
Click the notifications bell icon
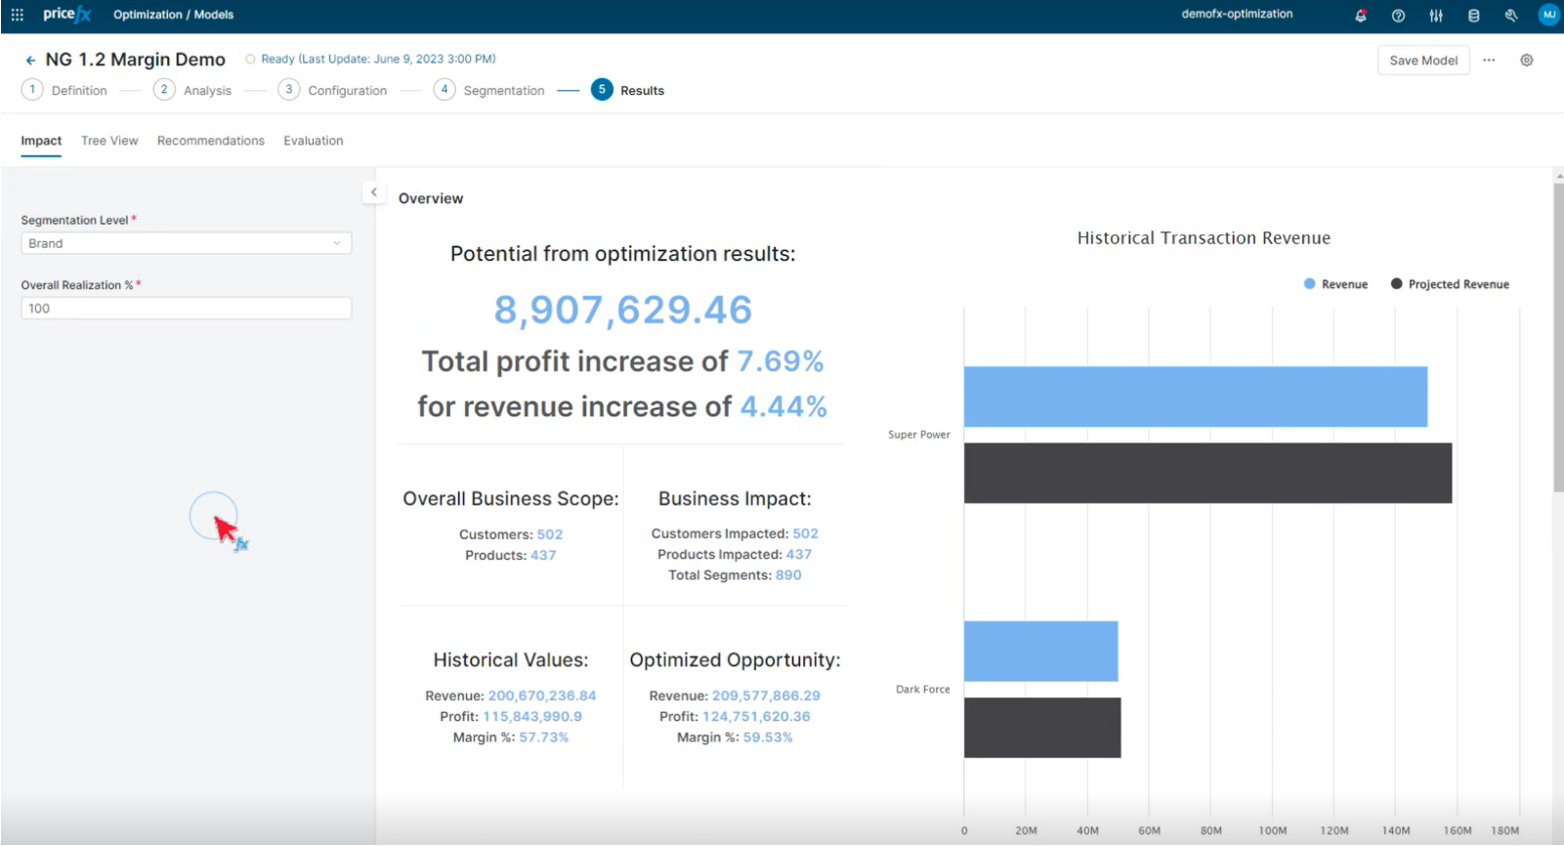pos(1360,15)
